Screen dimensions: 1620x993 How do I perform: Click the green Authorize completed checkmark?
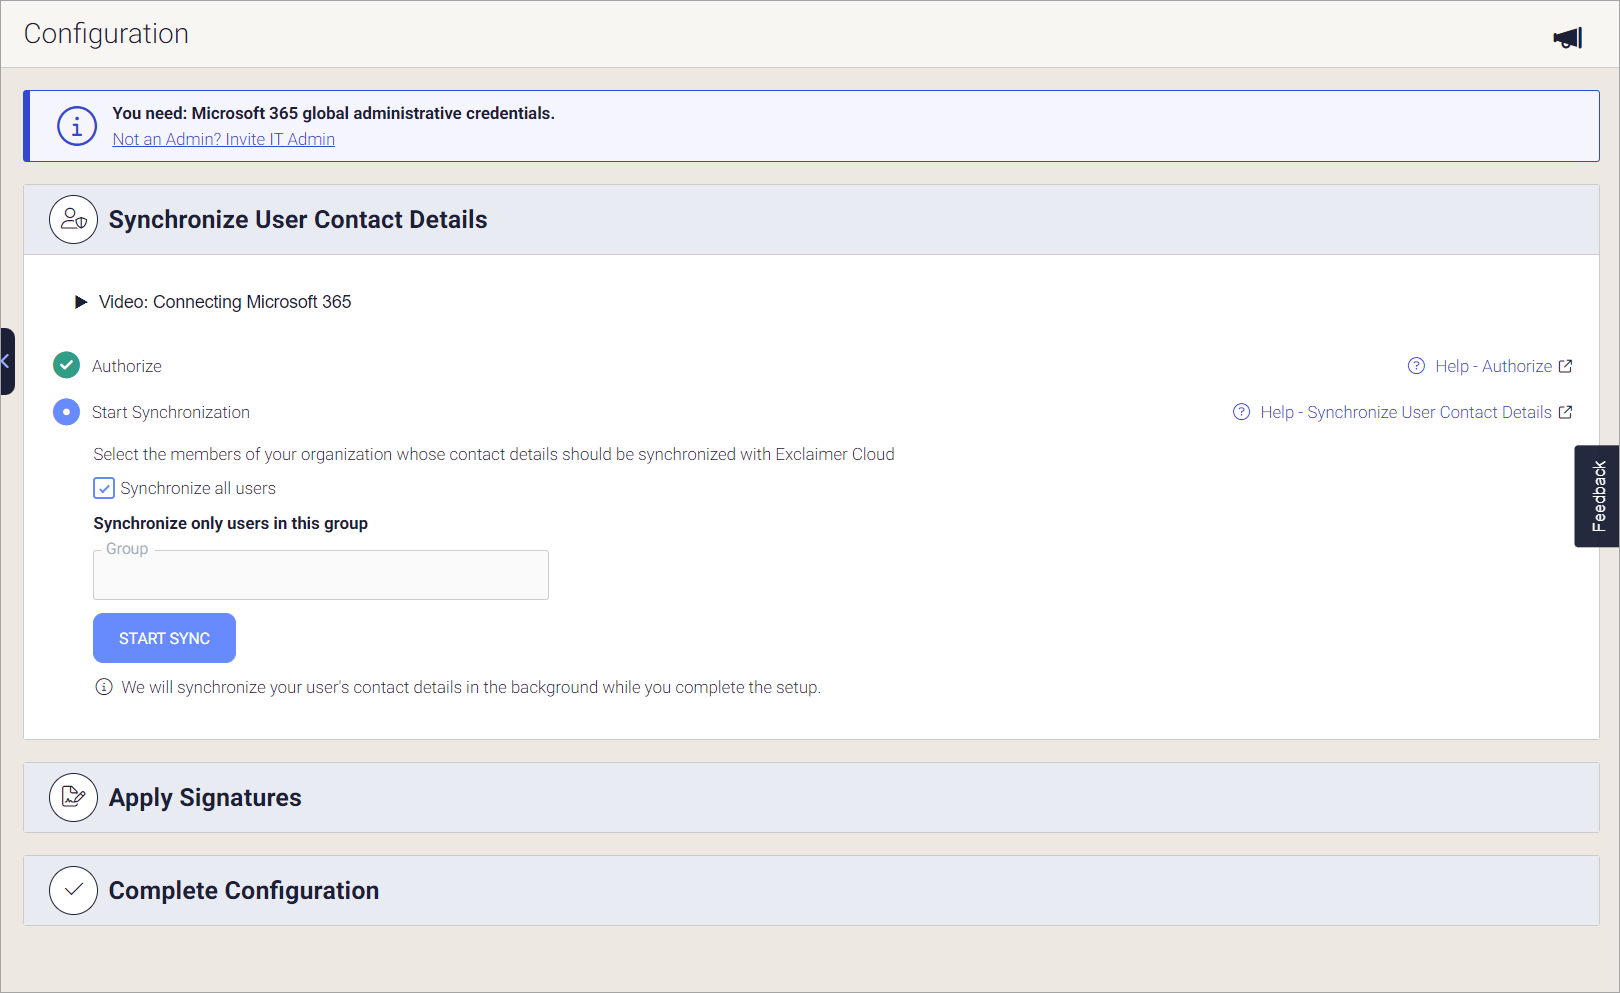coord(66,365)
